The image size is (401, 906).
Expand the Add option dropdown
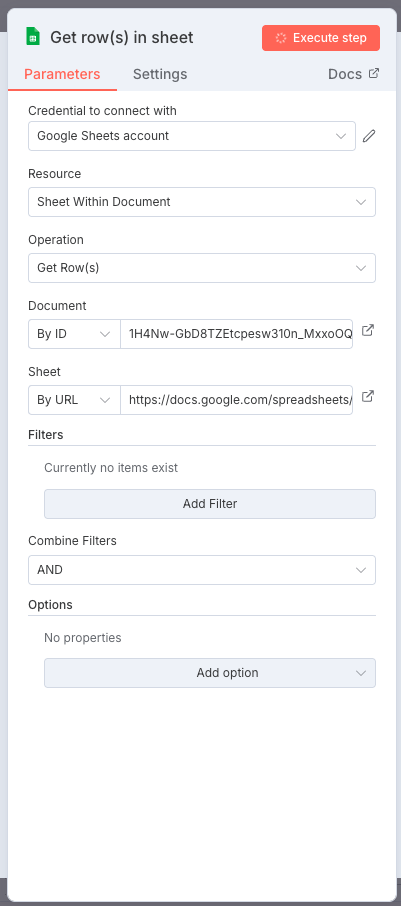coord(210,673)
